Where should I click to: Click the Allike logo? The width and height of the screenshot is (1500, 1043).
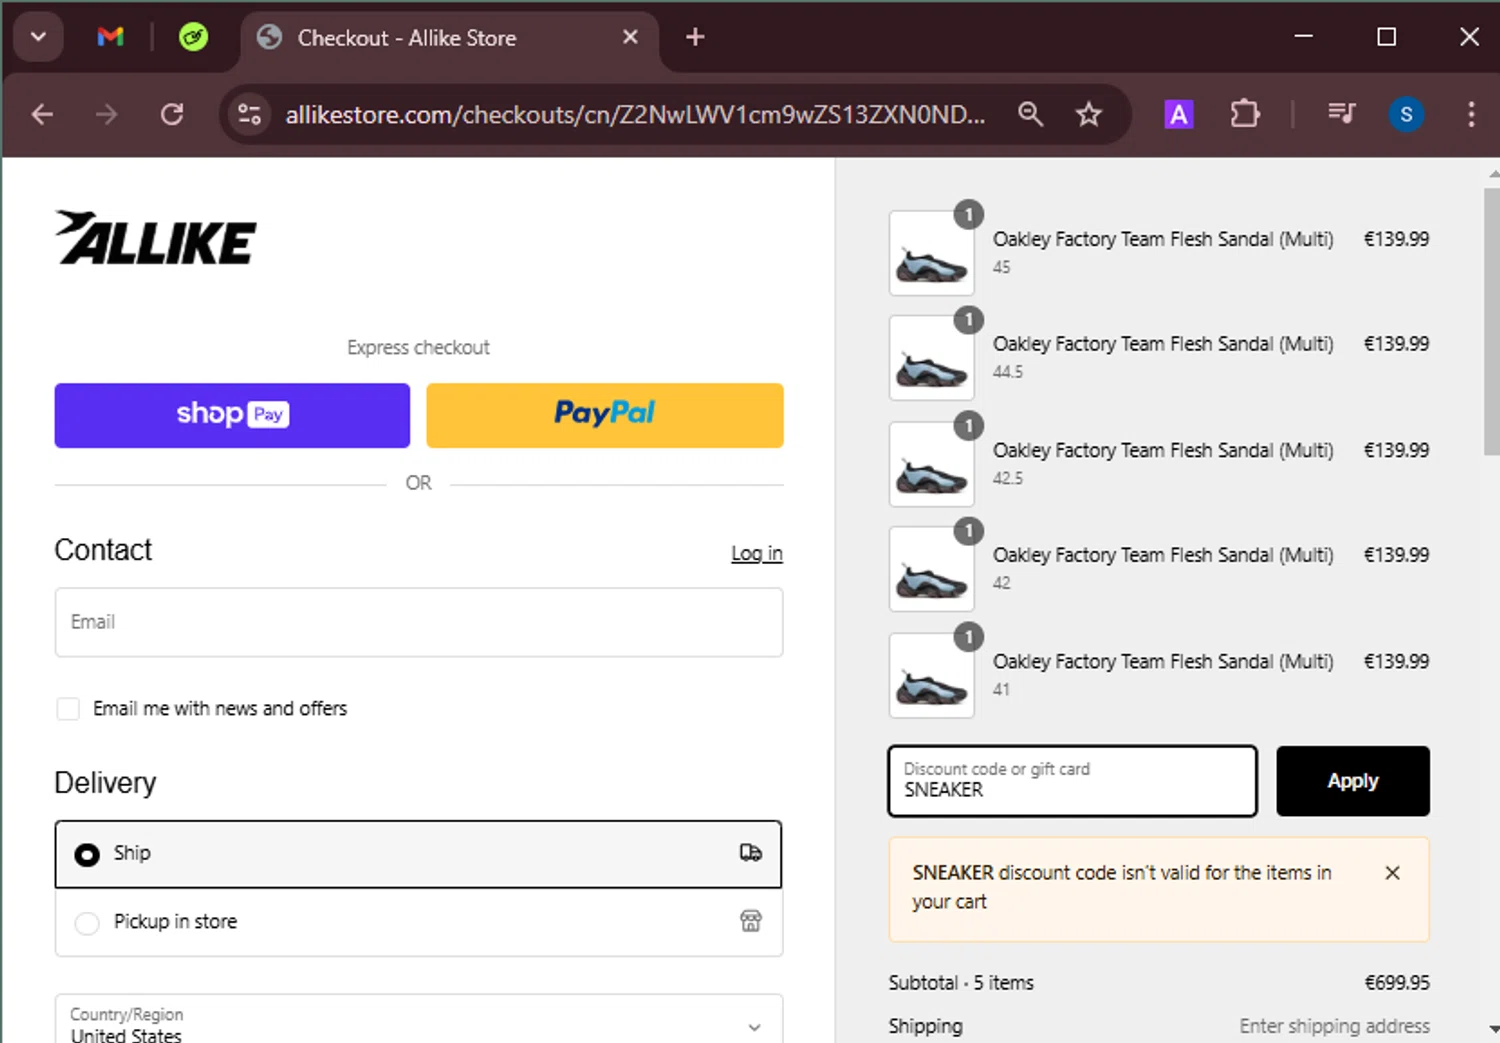tap(156, 238)
